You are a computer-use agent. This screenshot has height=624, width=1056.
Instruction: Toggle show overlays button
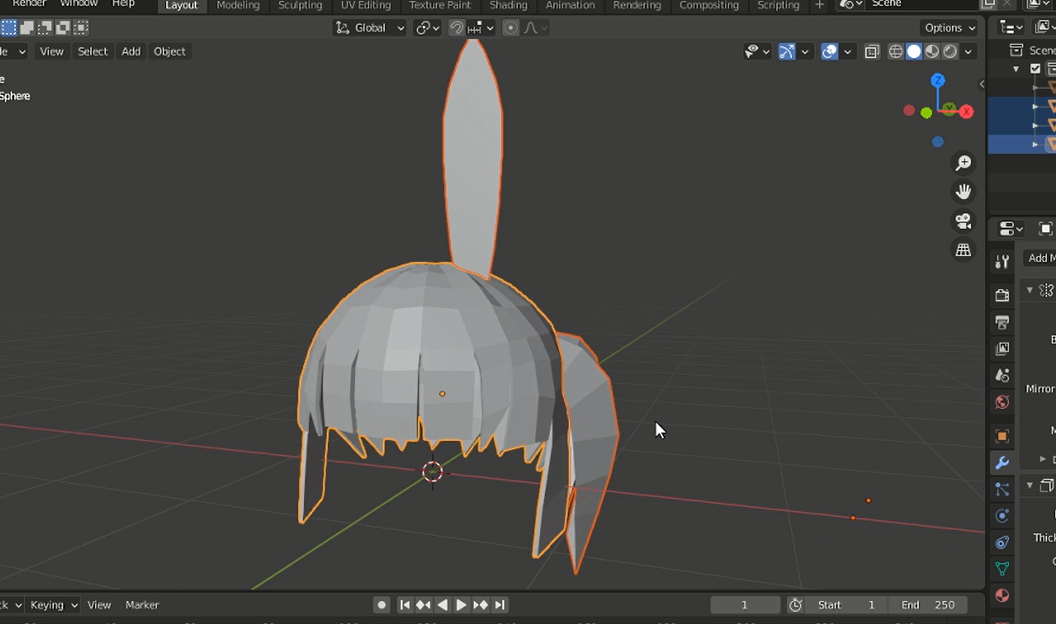(x=830, y=52)
